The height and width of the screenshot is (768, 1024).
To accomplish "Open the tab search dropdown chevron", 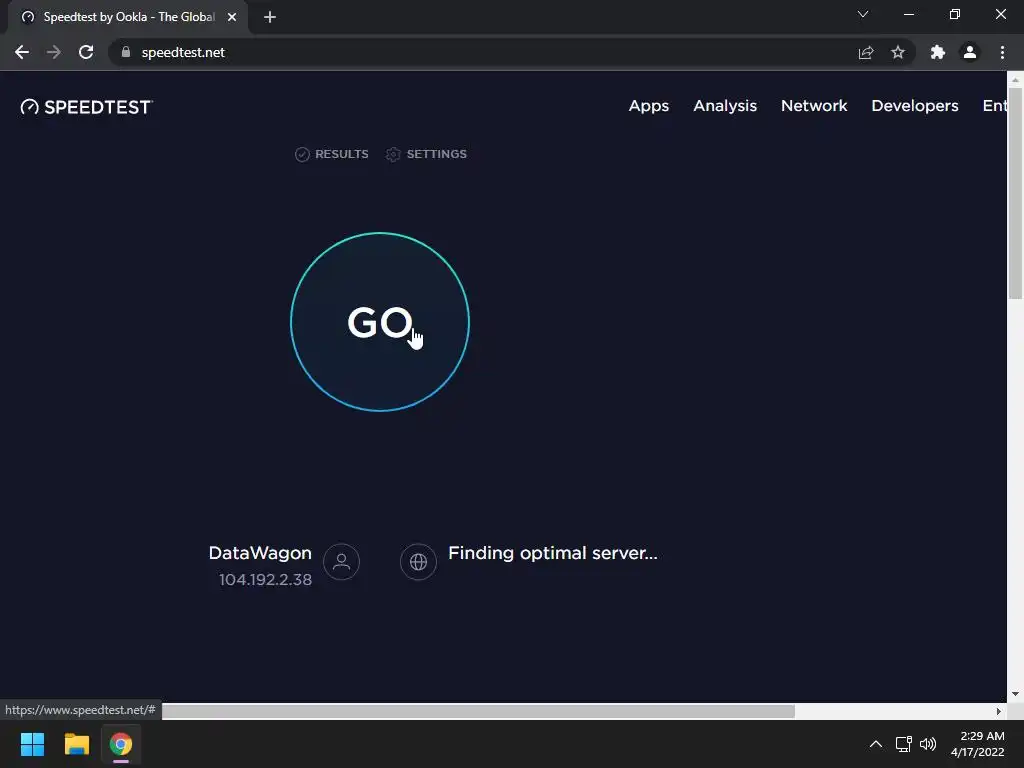I will pos(863,14).
